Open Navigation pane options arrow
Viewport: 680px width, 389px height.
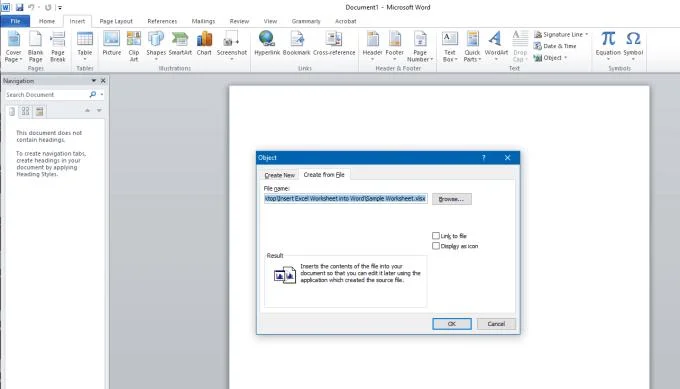94,81
